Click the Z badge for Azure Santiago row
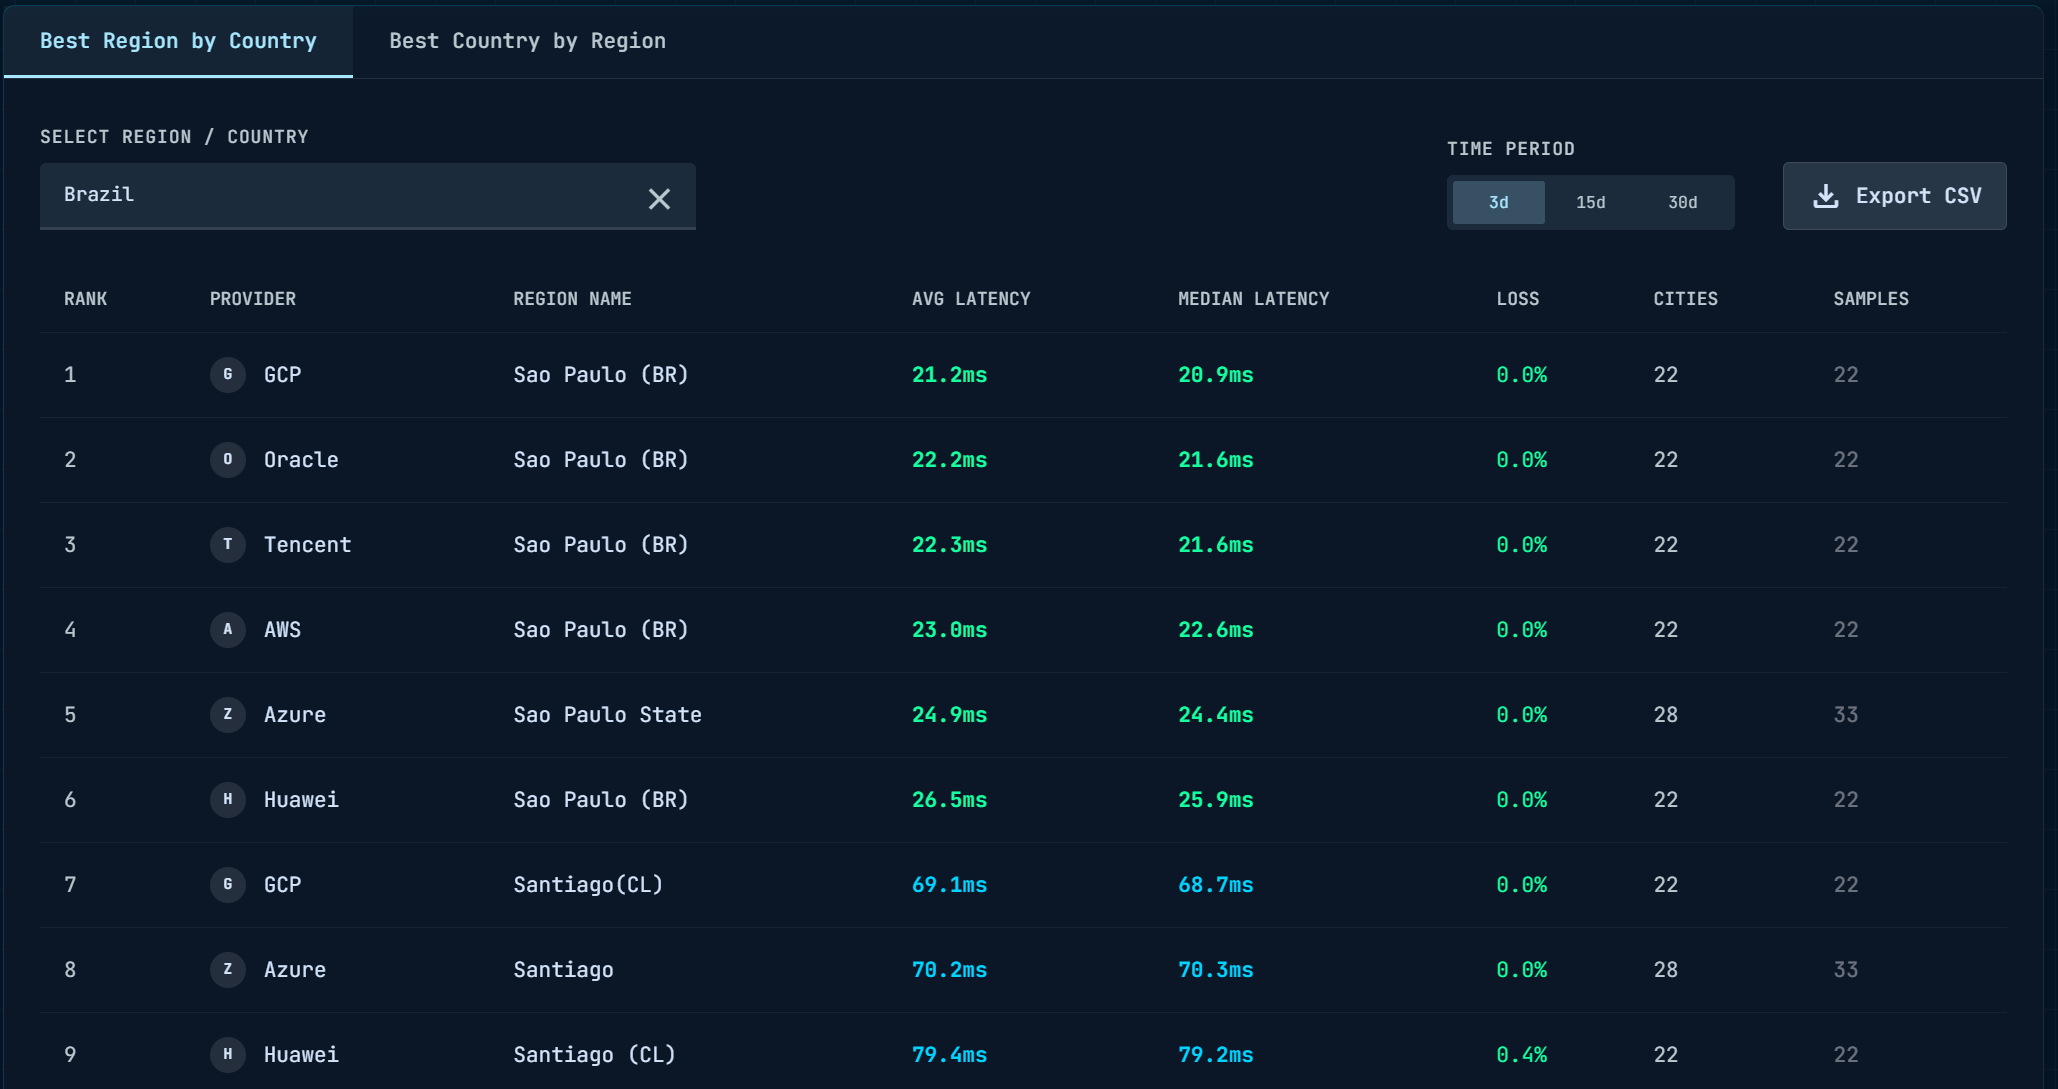2058x1089 pixels. coord(228,970)
